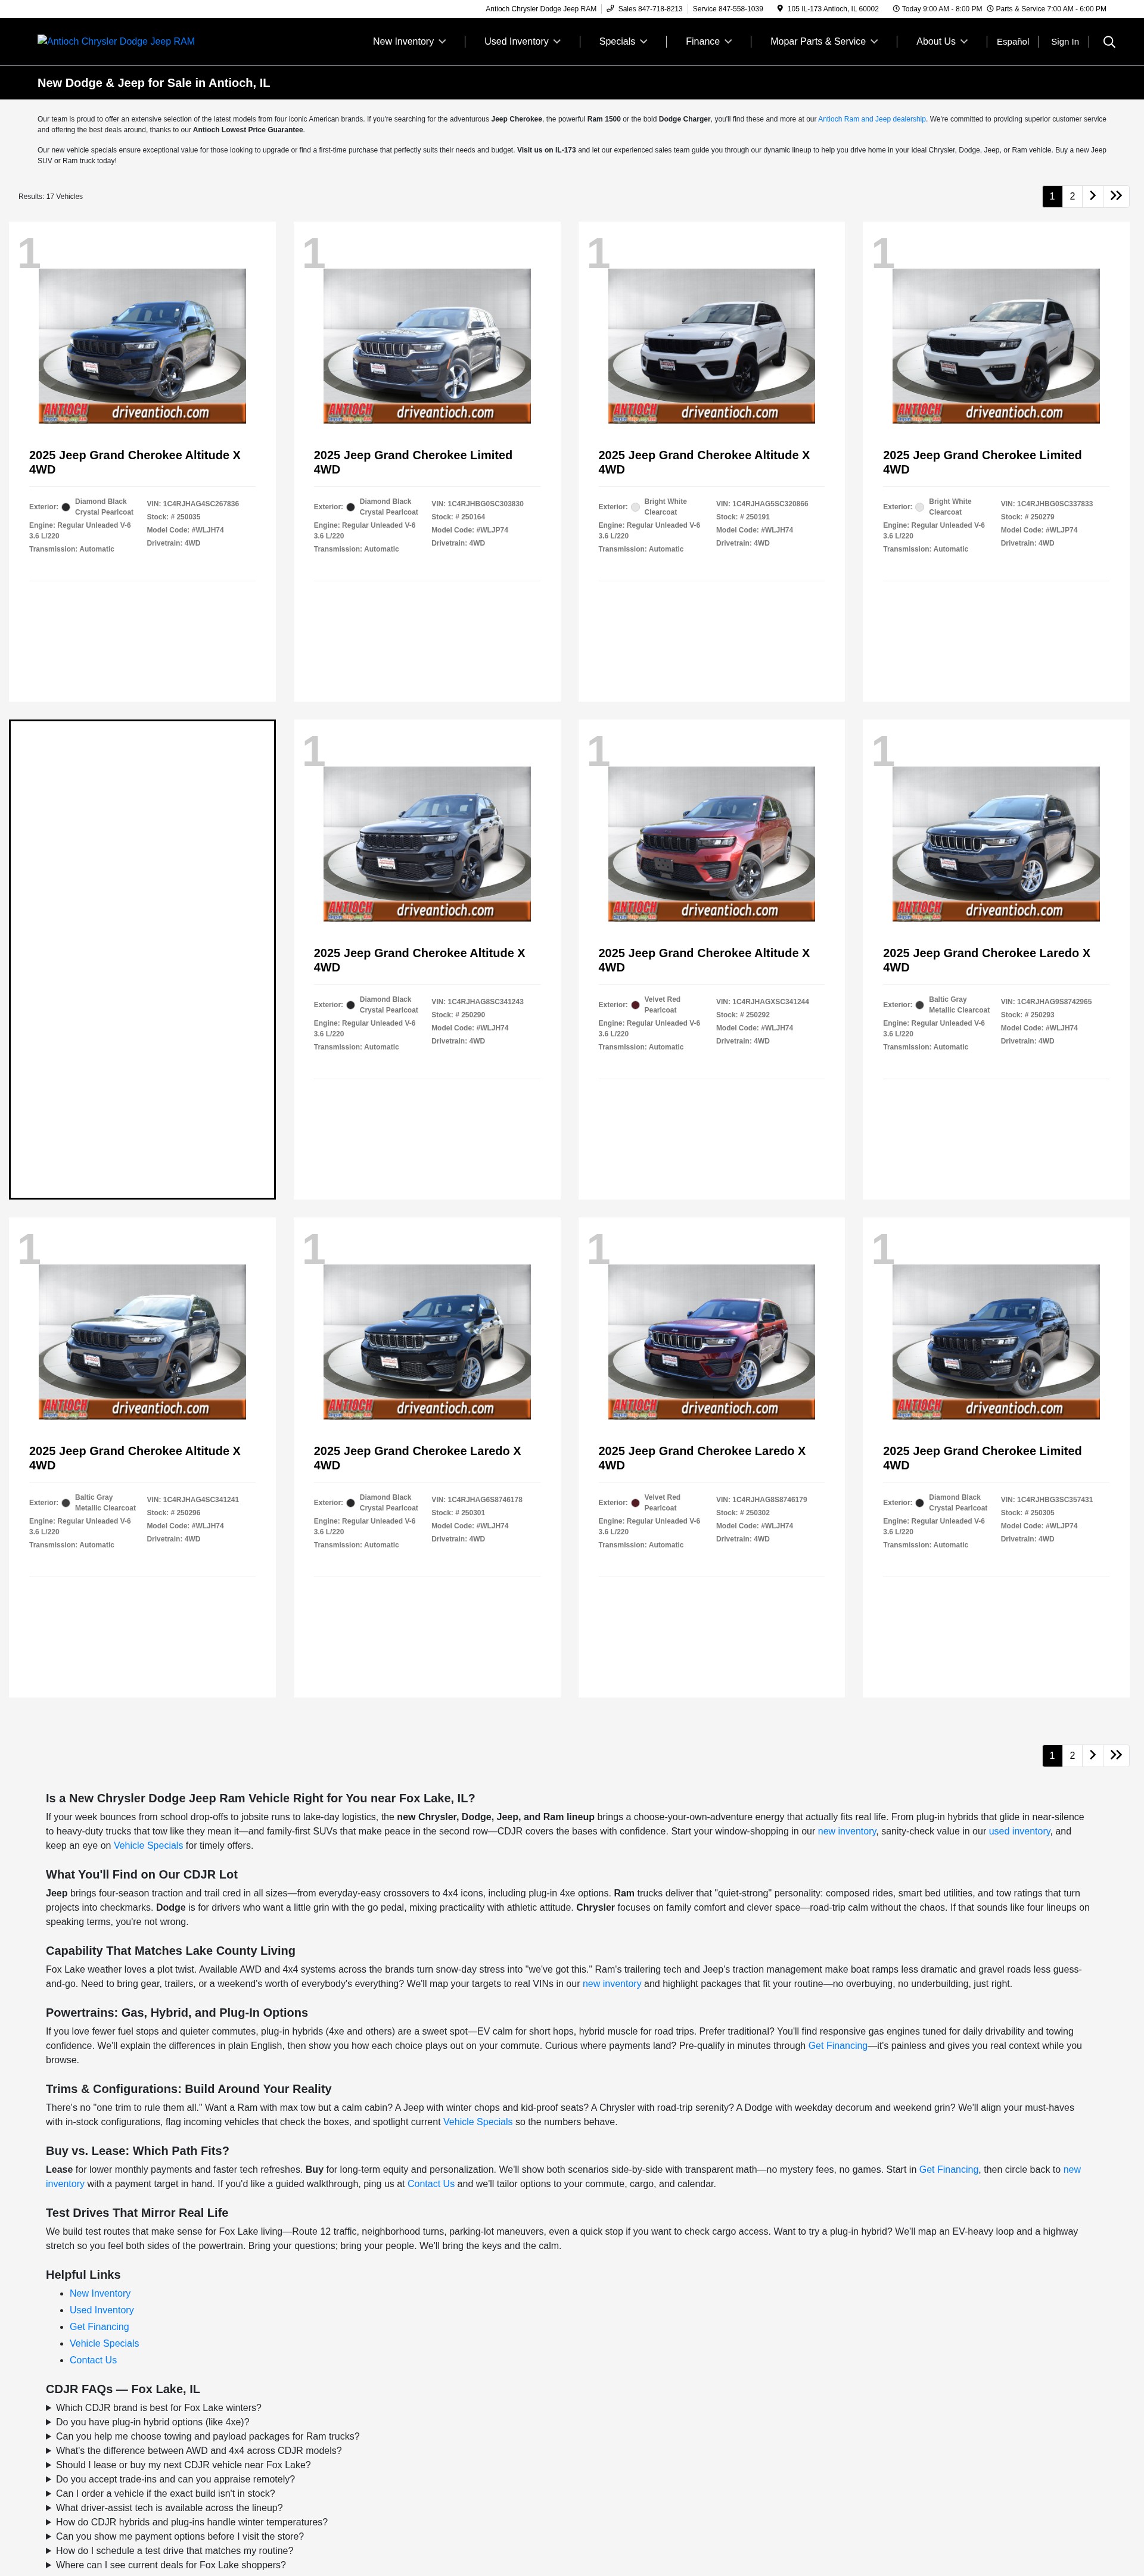
Task: Open the search magnifier icon in navigation
Action: pos(1109,42)
